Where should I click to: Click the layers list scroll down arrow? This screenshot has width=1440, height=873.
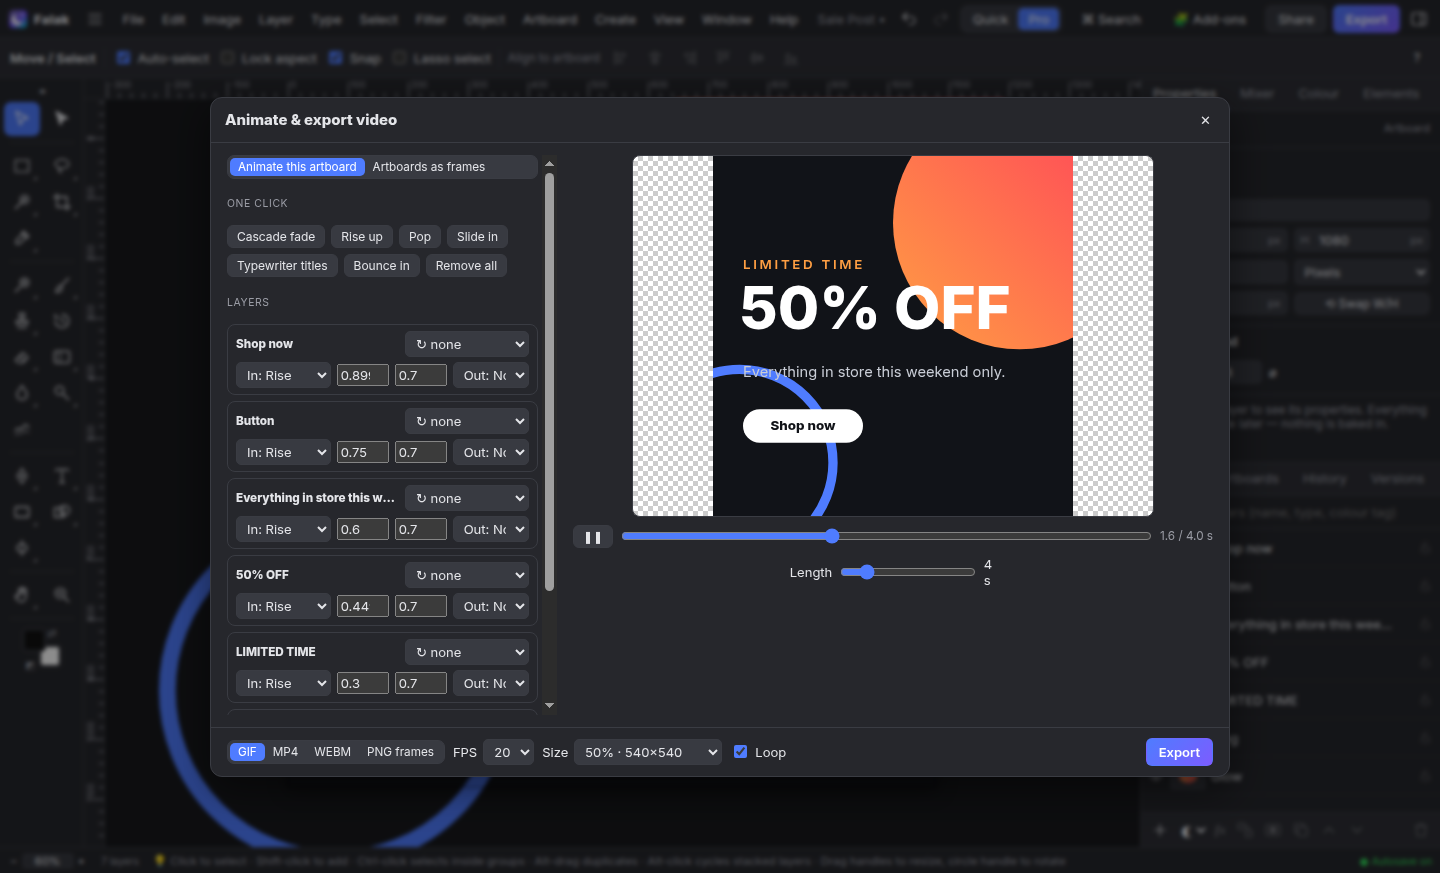click(x=549, y=705)
